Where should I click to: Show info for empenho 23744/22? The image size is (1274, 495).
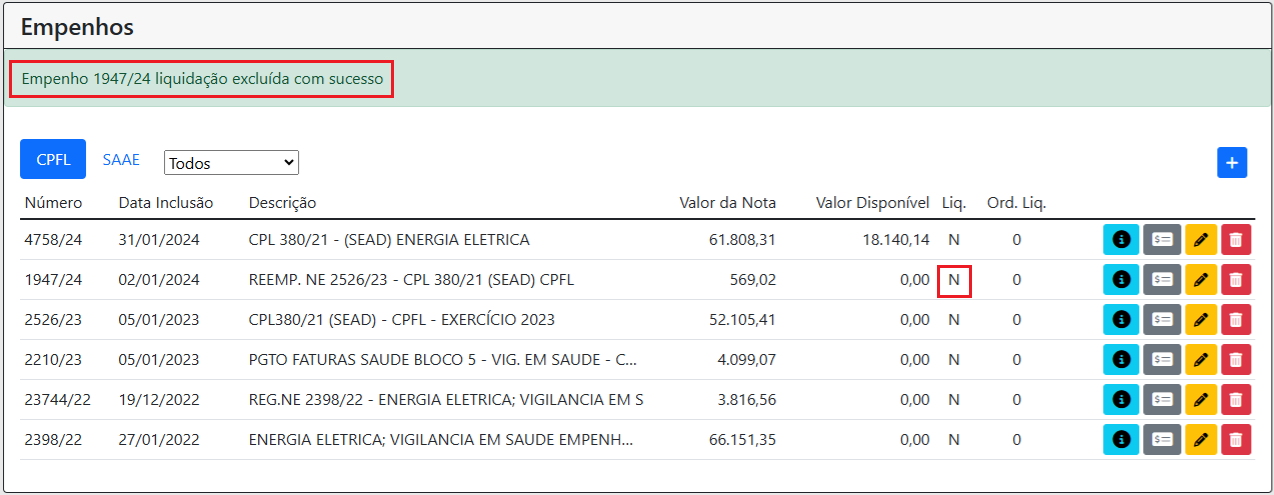point(1121,400)
